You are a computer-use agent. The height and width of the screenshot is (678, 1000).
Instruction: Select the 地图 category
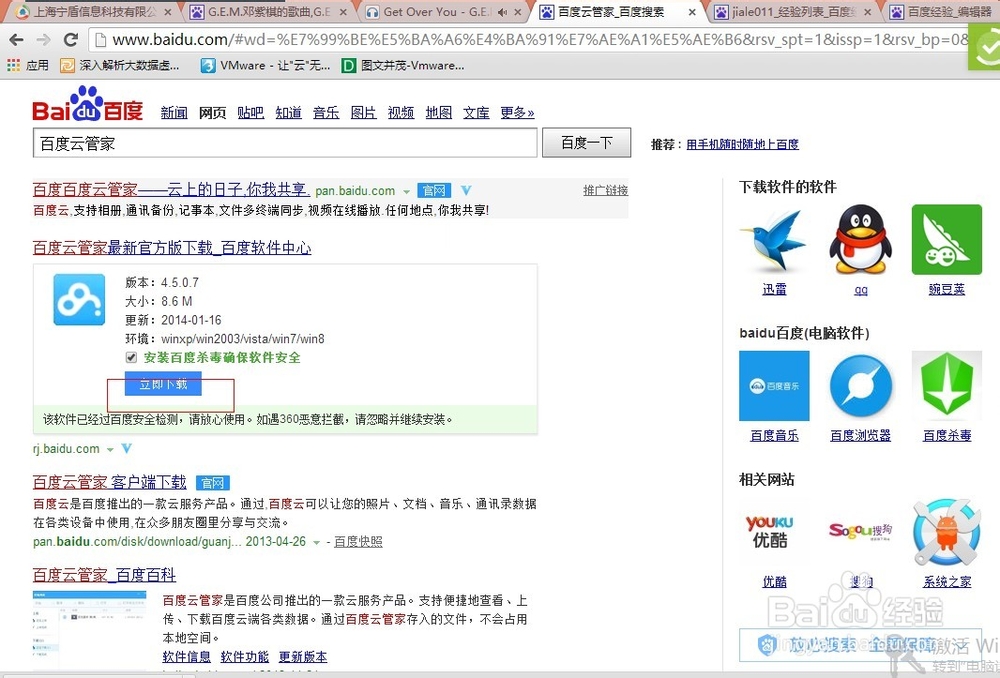click(439, 113)
